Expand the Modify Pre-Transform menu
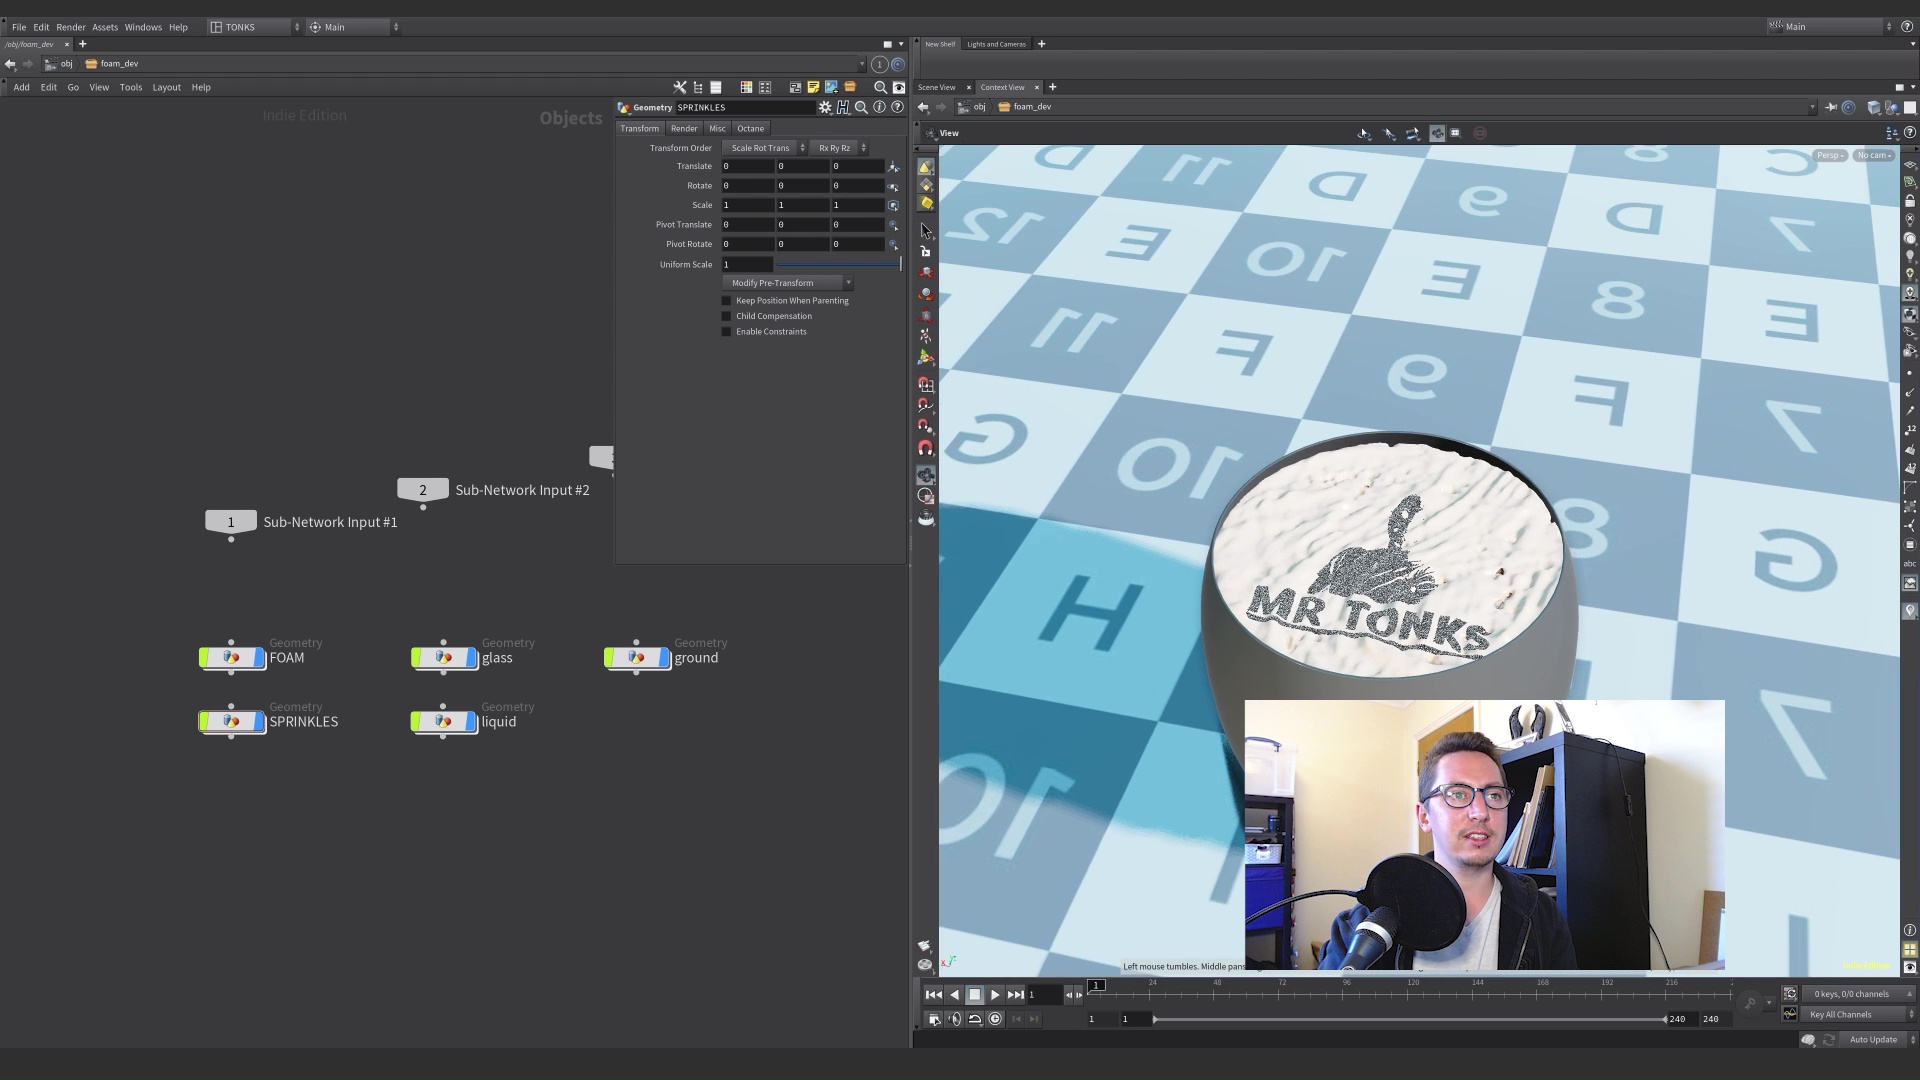This screenshot has height=1080, width=1920. [788, 283]
